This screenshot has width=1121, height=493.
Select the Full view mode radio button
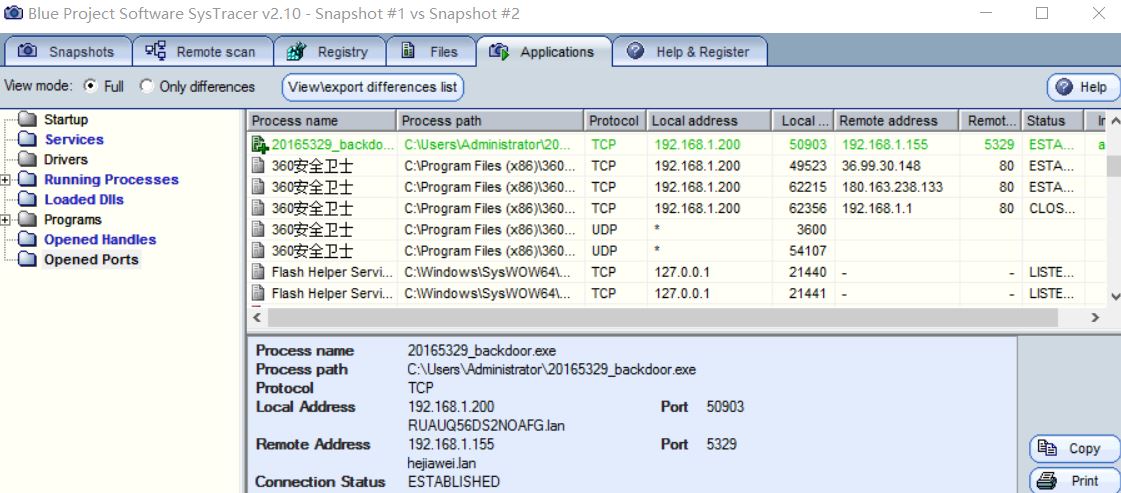coord(90,86)
